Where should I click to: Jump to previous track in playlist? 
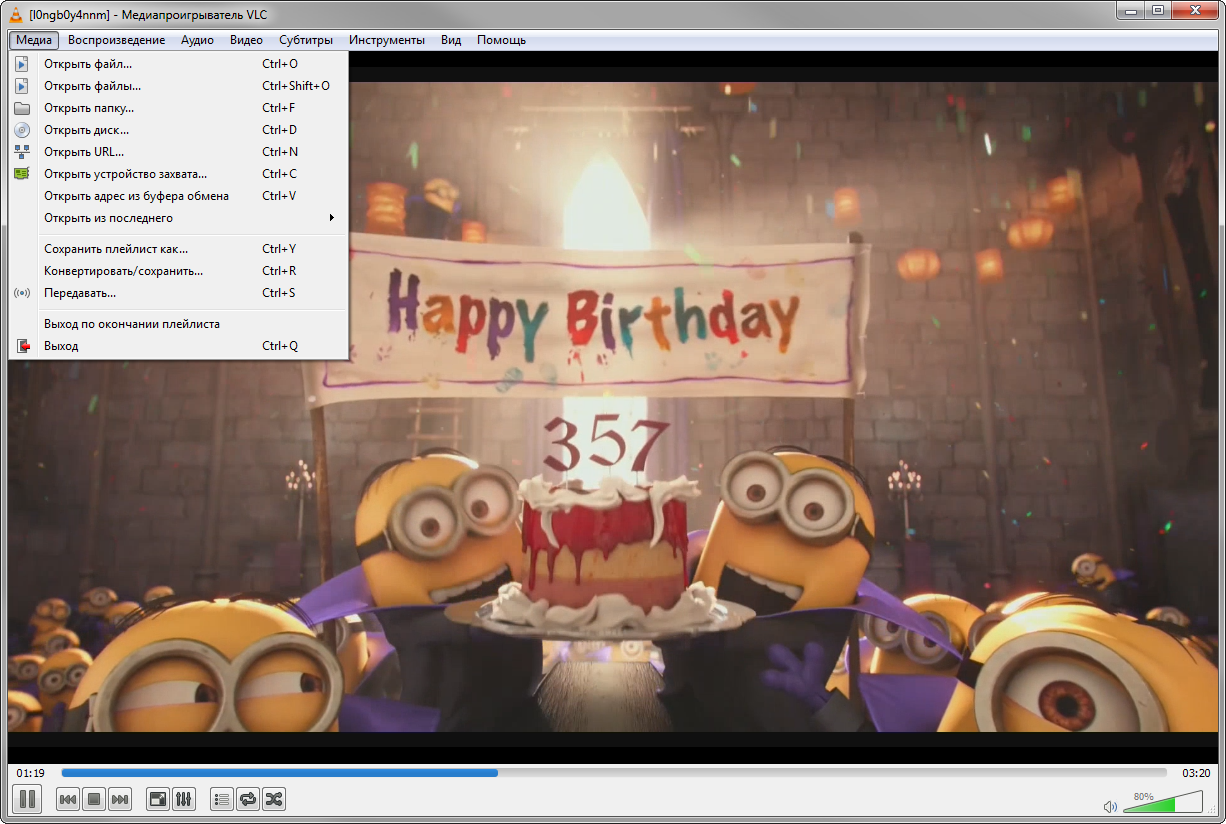point(68,799)
